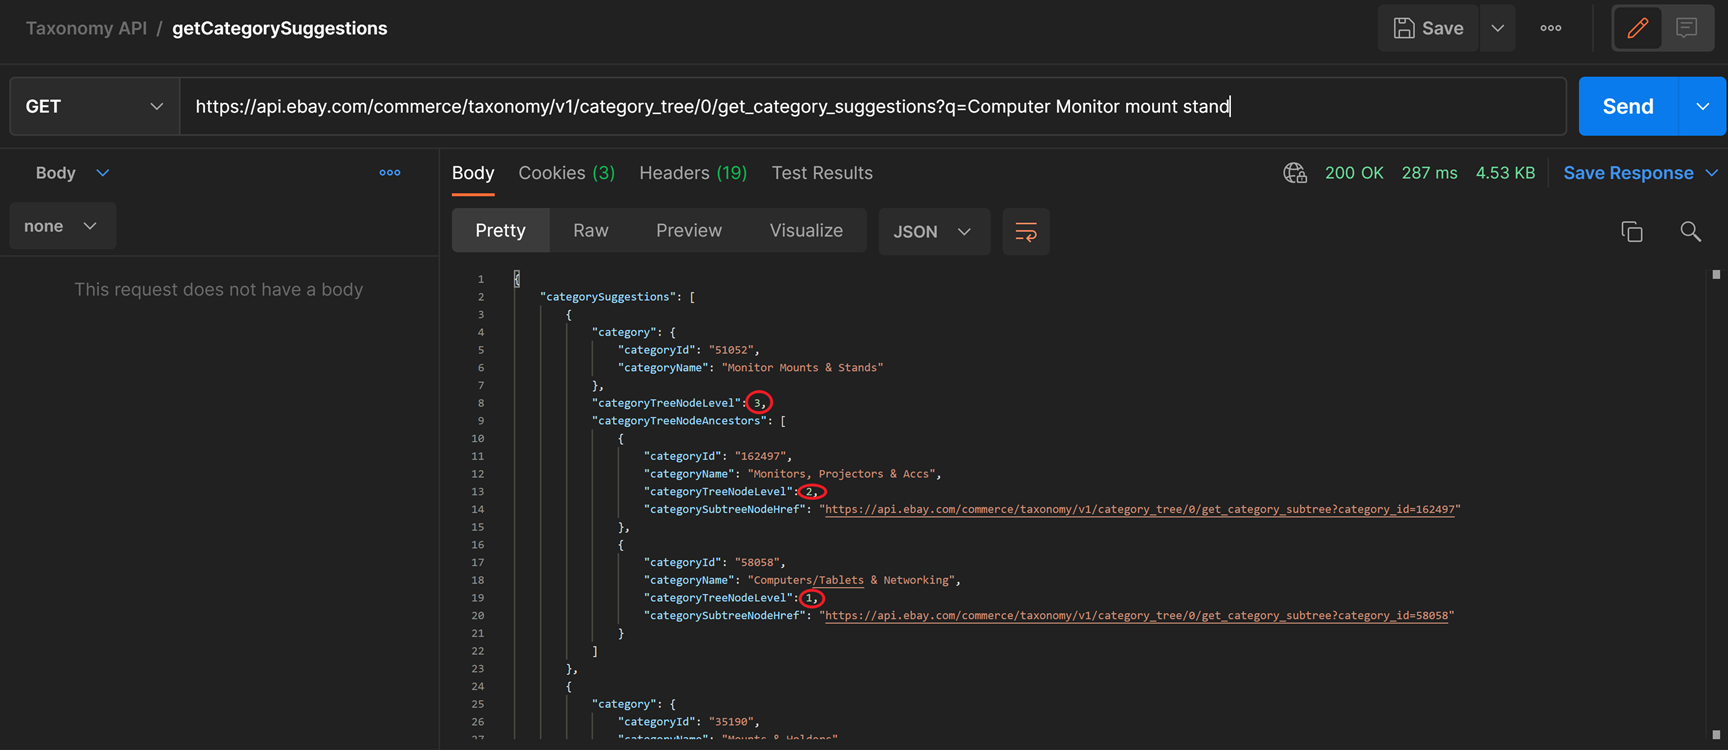The image size is (1728, 750).
Task: Expand the Save Response dropdown arrow
Action: 1711,173
